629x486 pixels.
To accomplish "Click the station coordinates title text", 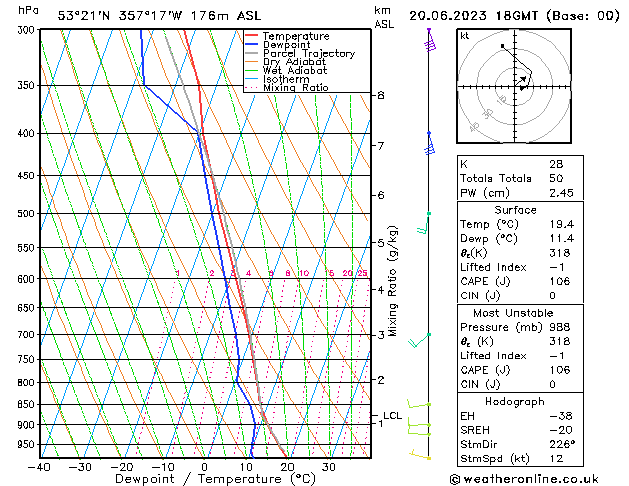I will coord(159,16).
